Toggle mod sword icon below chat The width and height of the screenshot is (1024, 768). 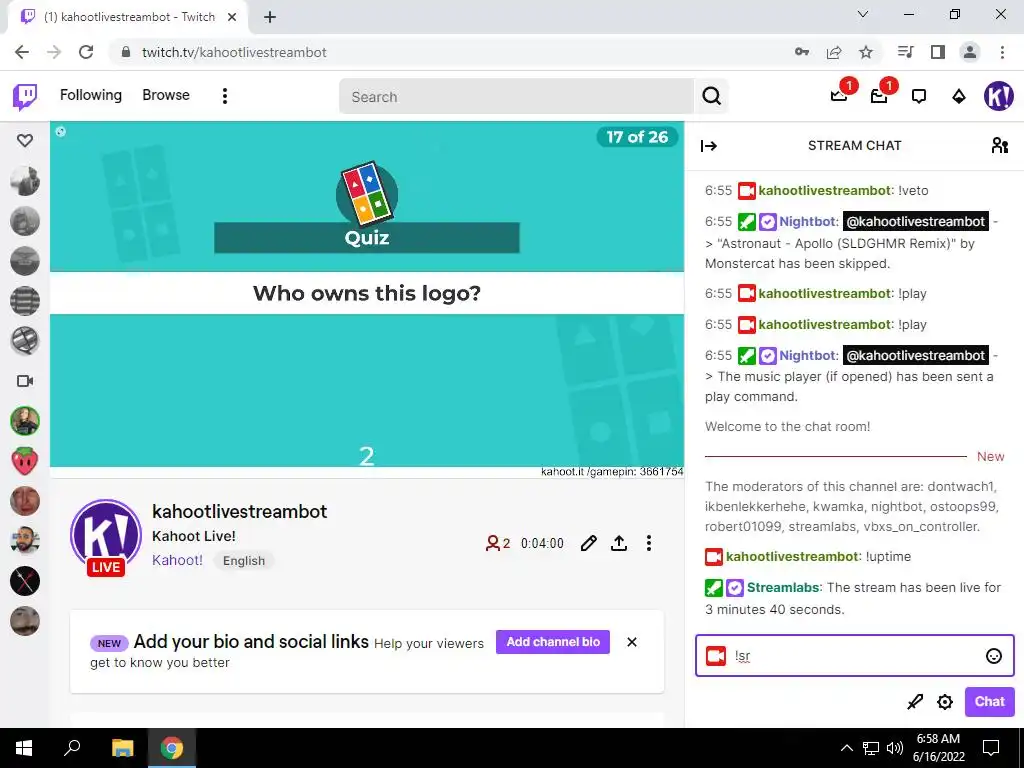click(915, 702)
